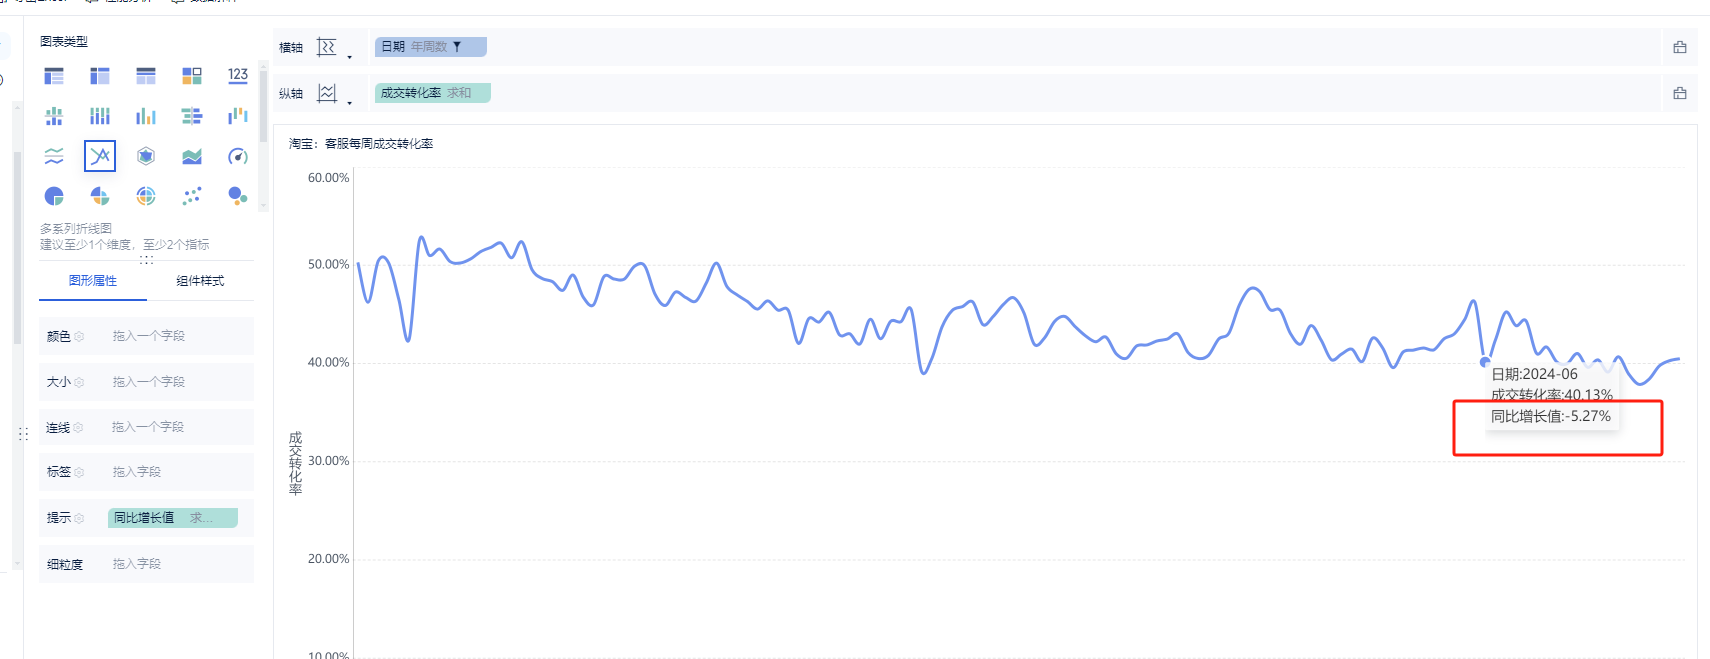Select the color block treemap icon
The height and width of the screenshot is (659, 1710).
192,76
